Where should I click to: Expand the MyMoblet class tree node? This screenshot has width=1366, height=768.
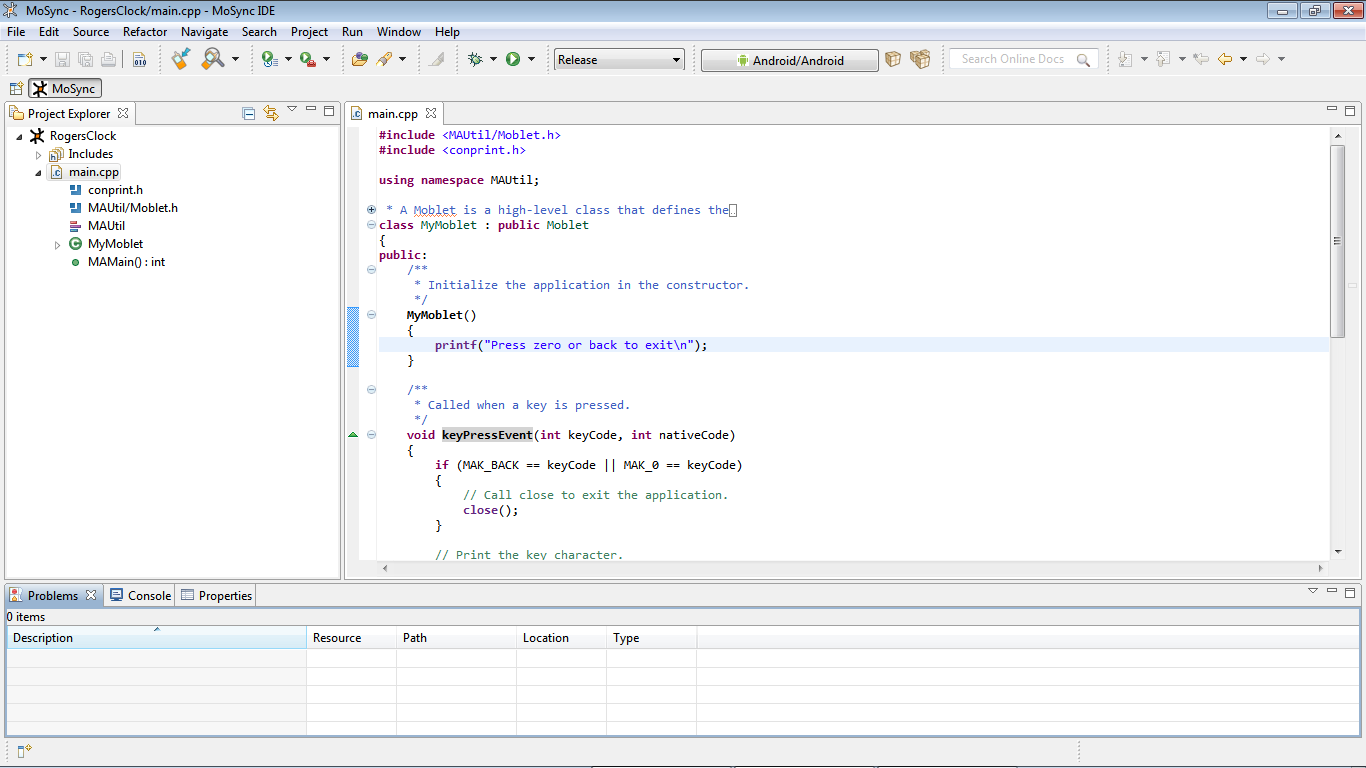57,244
